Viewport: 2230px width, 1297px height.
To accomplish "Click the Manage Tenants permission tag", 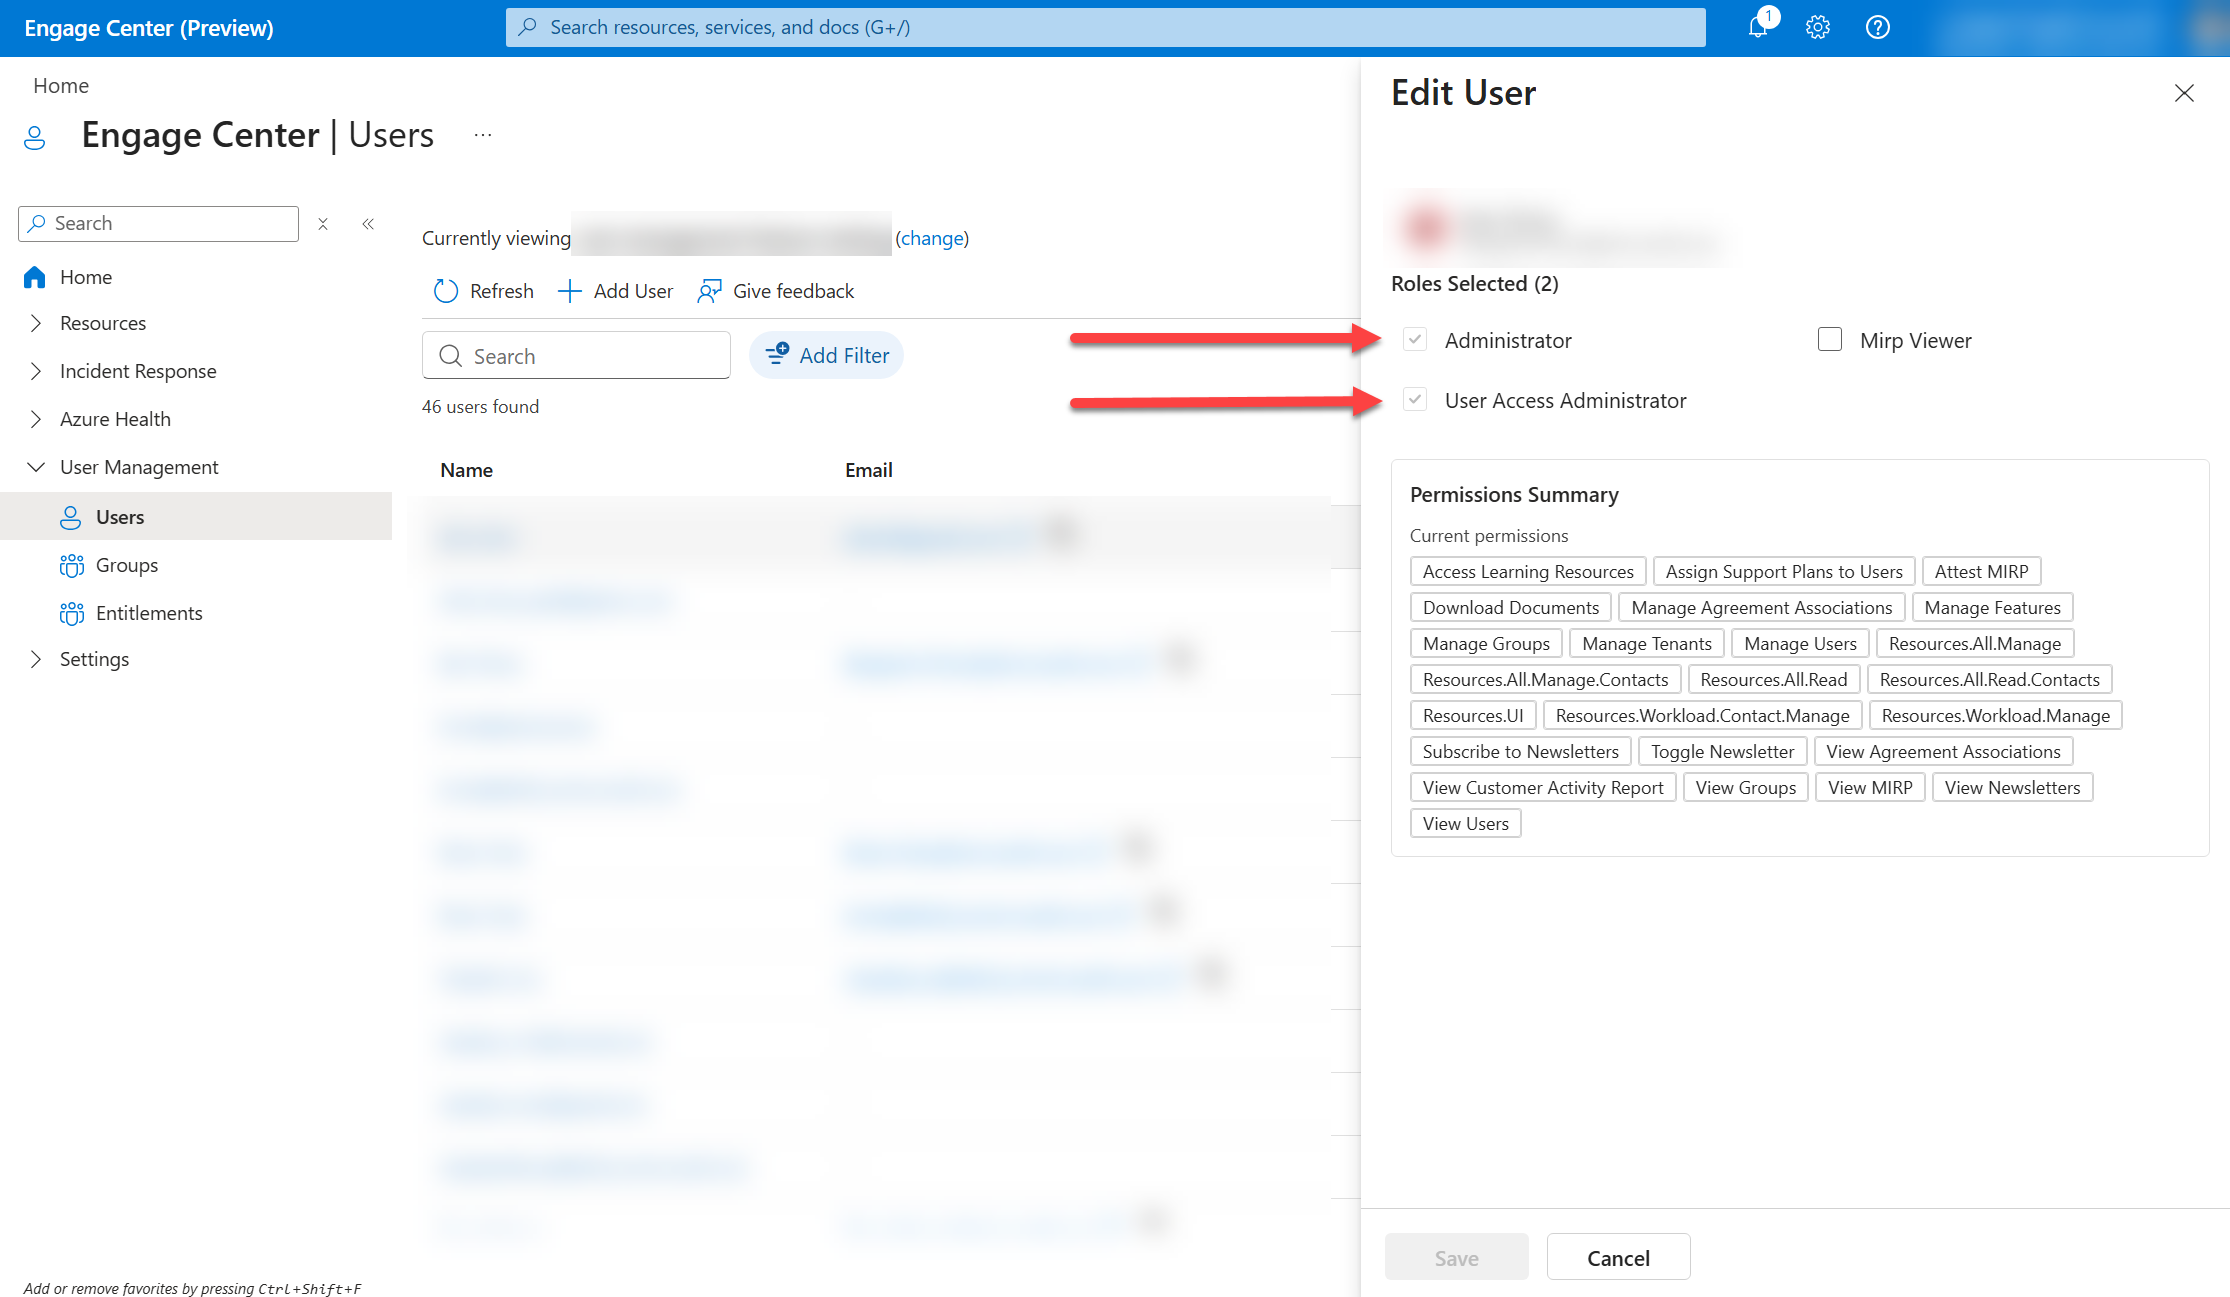I will coord(1646,644).
